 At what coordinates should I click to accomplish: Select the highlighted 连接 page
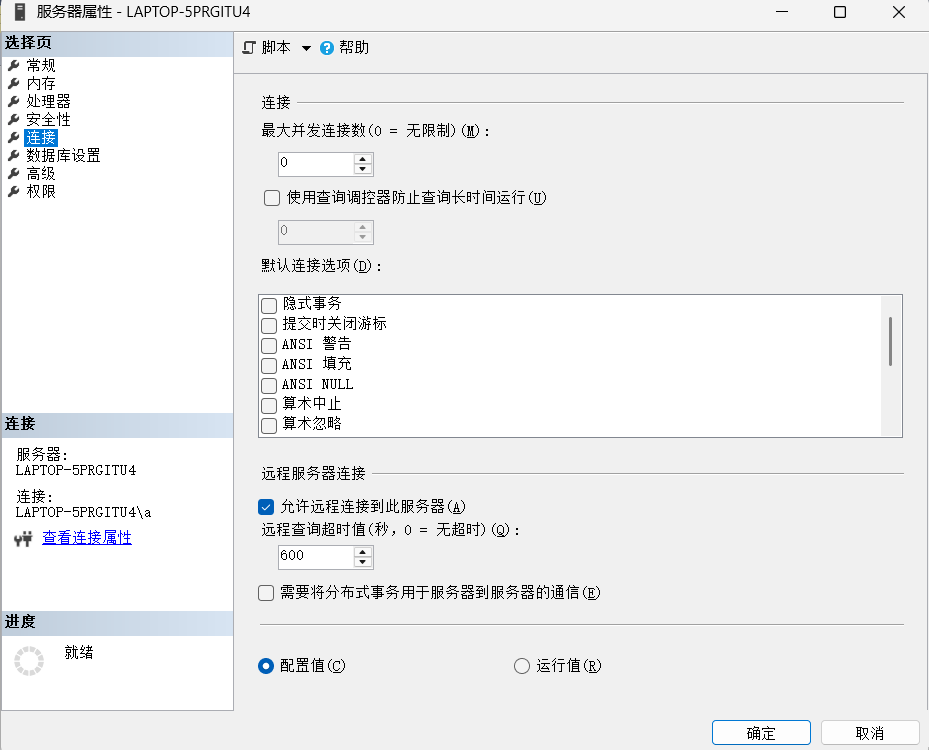pos(41,137)
